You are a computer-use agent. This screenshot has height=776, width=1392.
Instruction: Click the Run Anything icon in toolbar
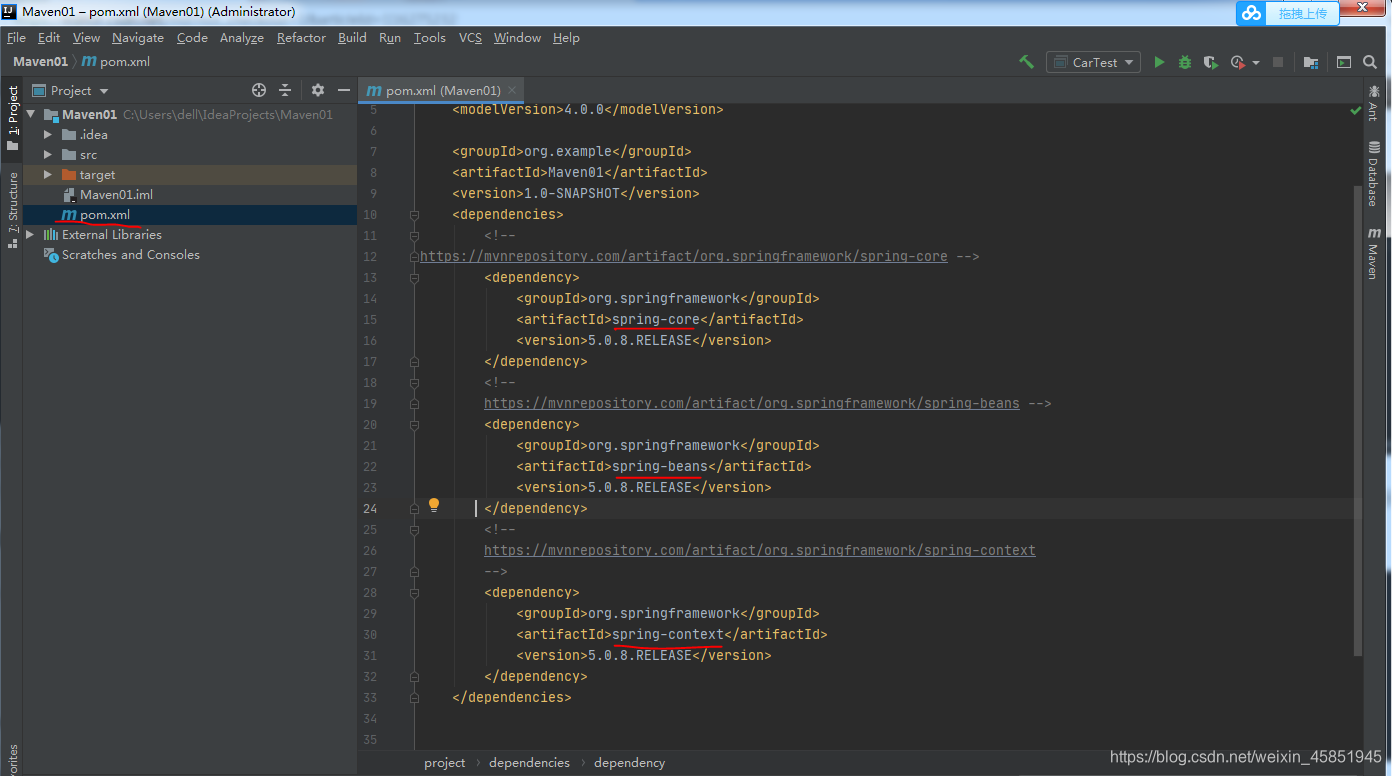pyautogui.click(x=1344, y=62)
